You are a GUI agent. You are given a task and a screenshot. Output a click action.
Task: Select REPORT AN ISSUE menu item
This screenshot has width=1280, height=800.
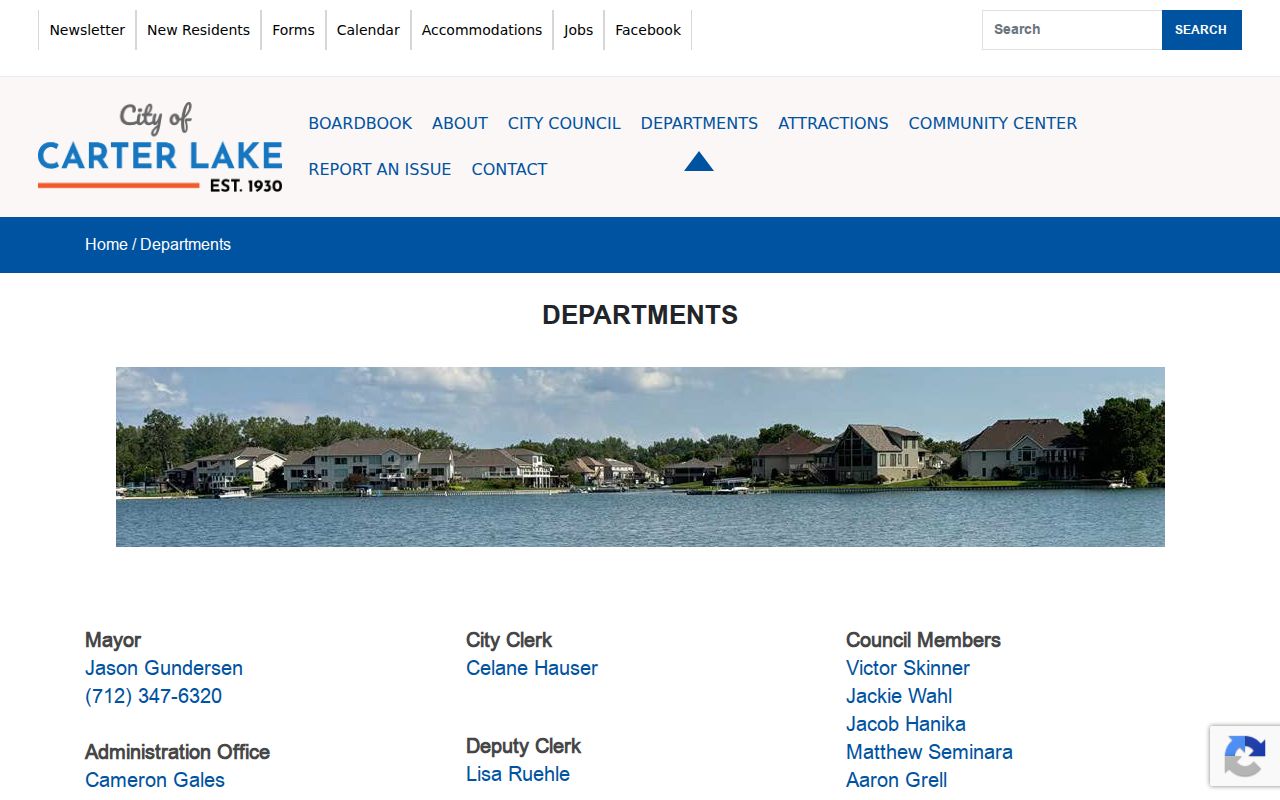(x=380, y=169)
